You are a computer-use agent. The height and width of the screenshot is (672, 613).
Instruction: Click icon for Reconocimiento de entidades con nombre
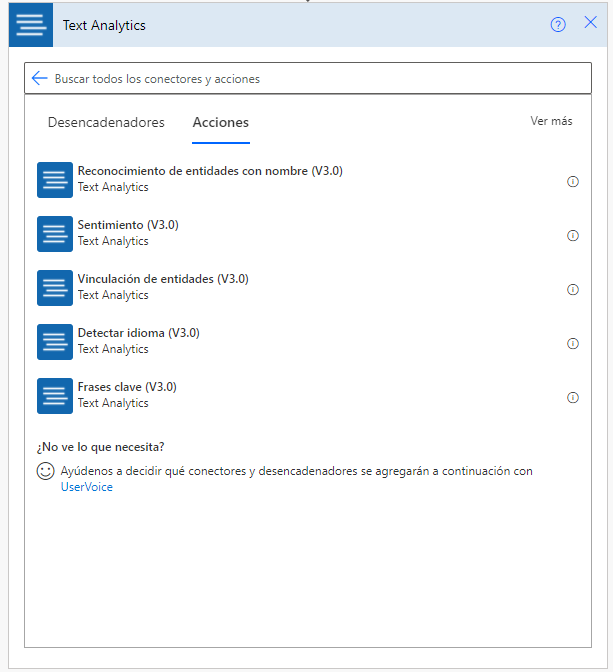[55, 180]
